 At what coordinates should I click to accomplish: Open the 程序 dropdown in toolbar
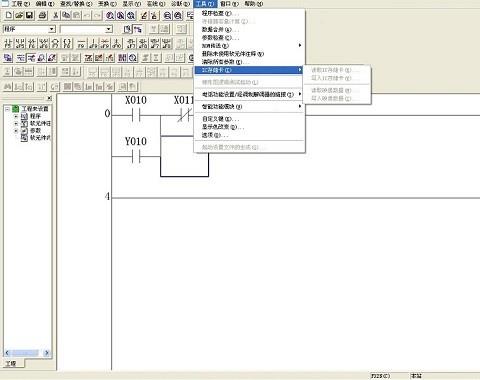coord(52,29)
